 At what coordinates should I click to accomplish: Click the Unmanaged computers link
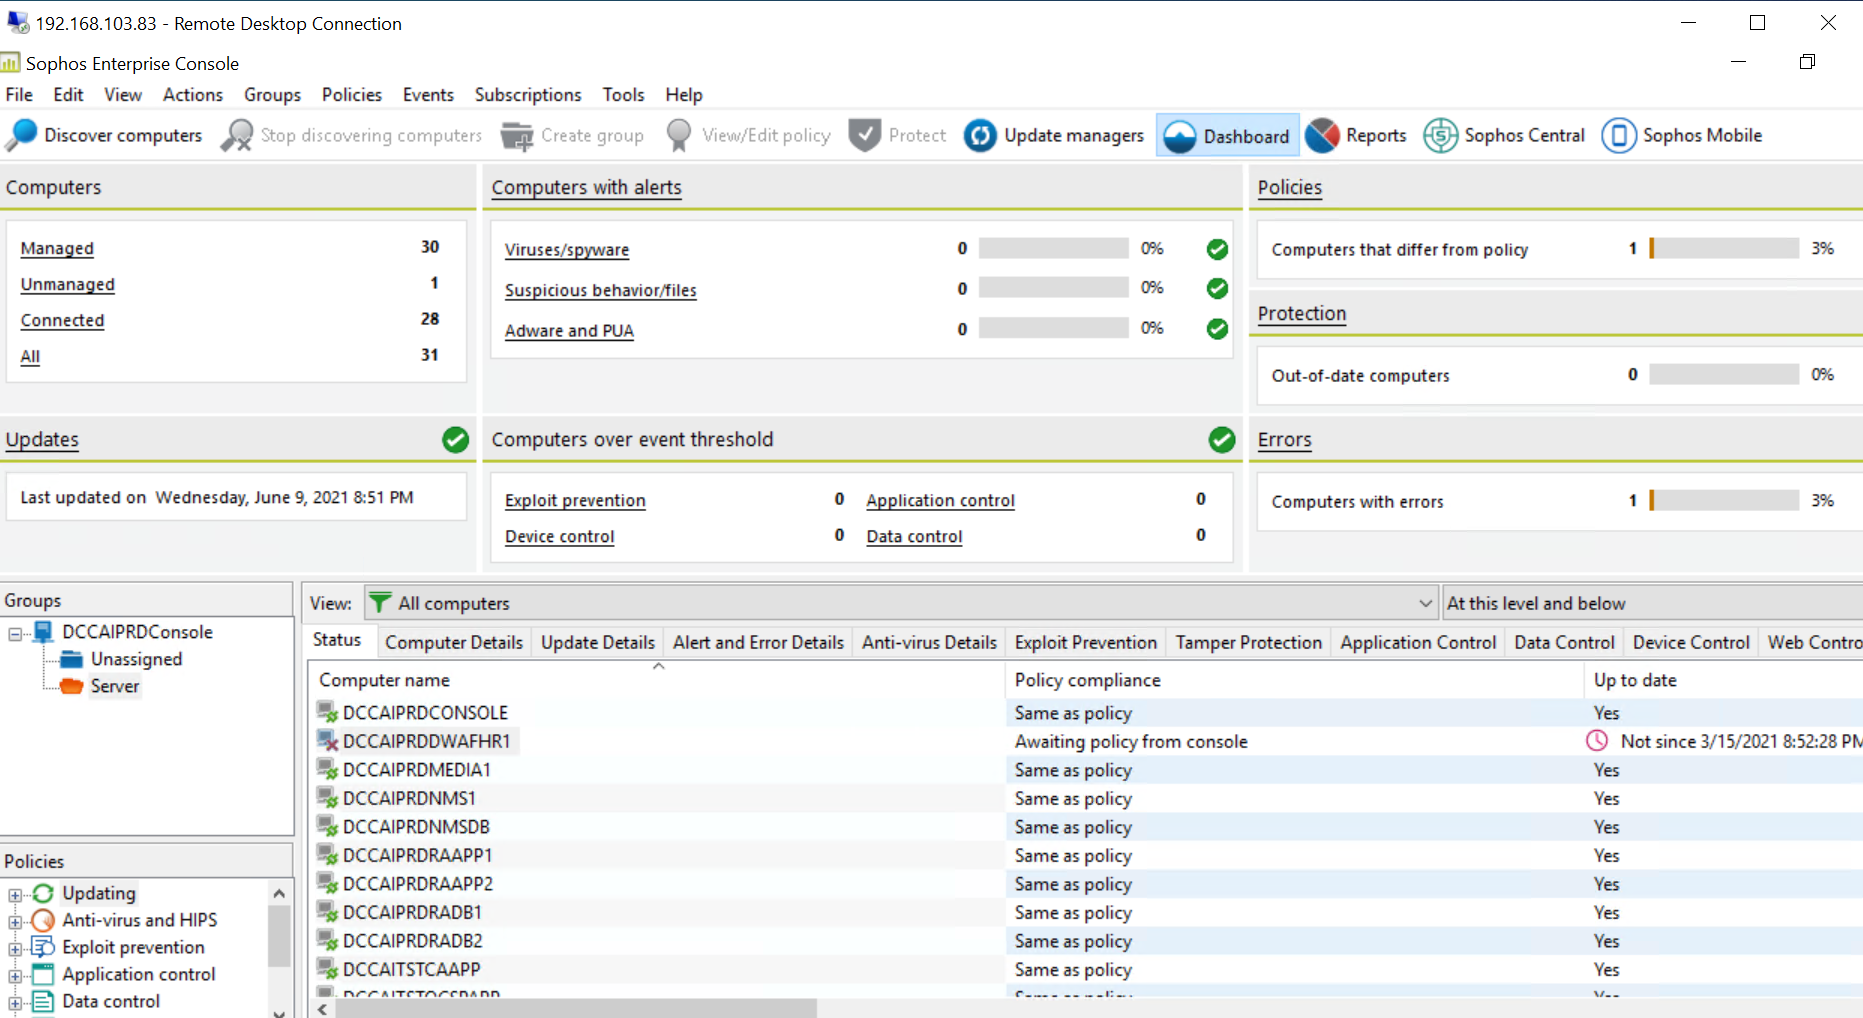click(68, 284)
